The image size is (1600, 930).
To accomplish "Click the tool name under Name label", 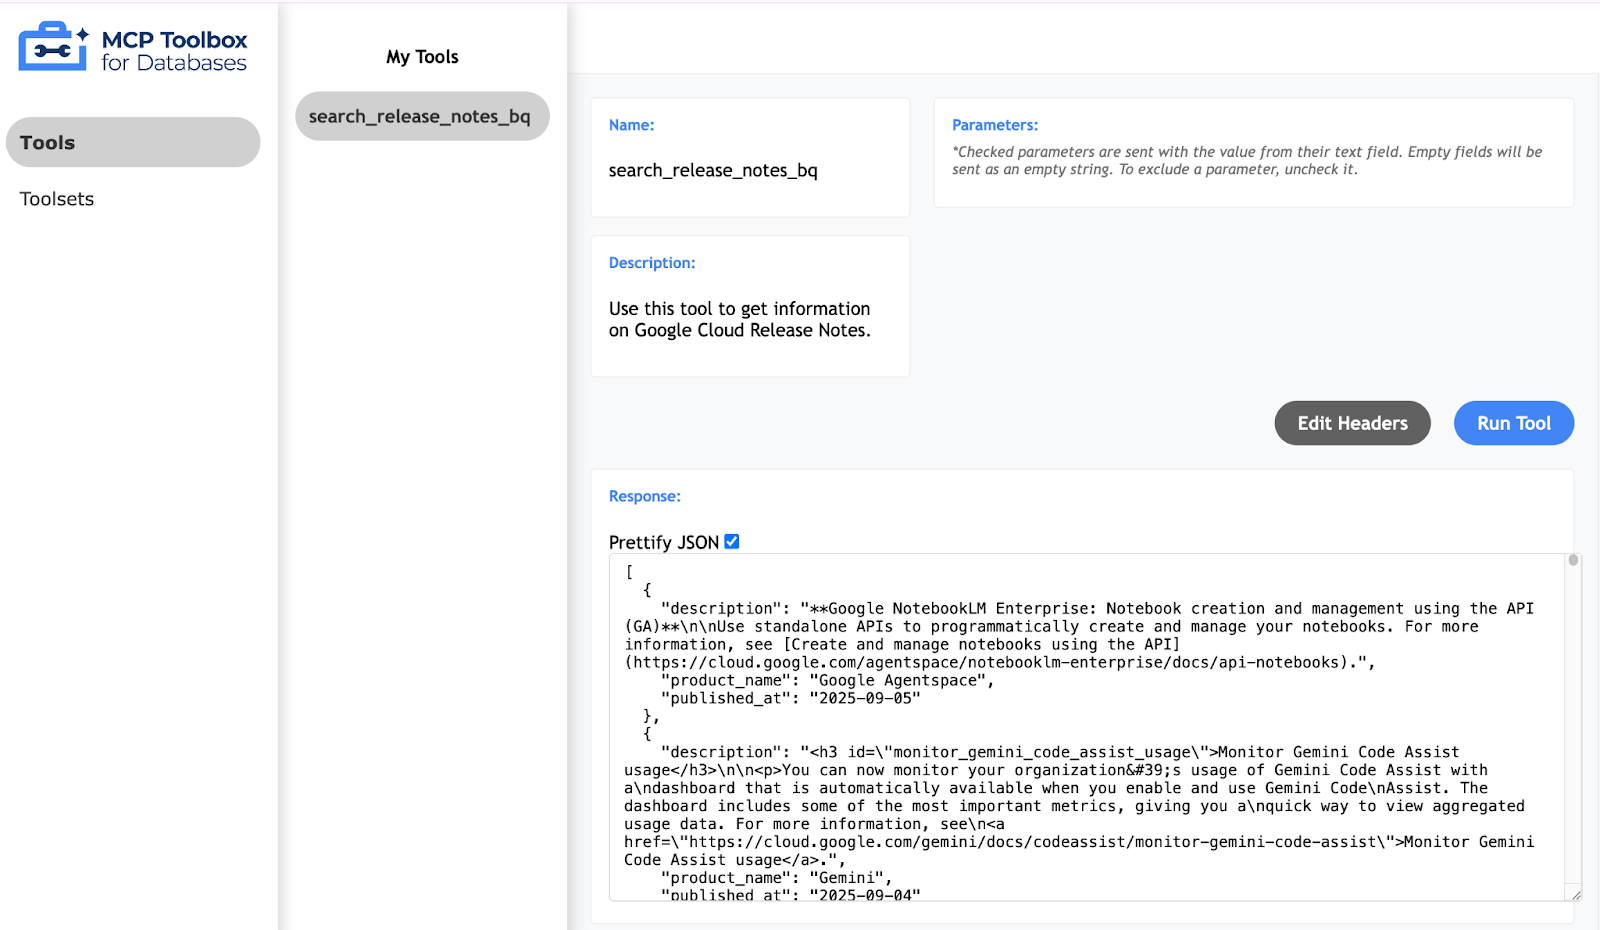I will [713, 170].
